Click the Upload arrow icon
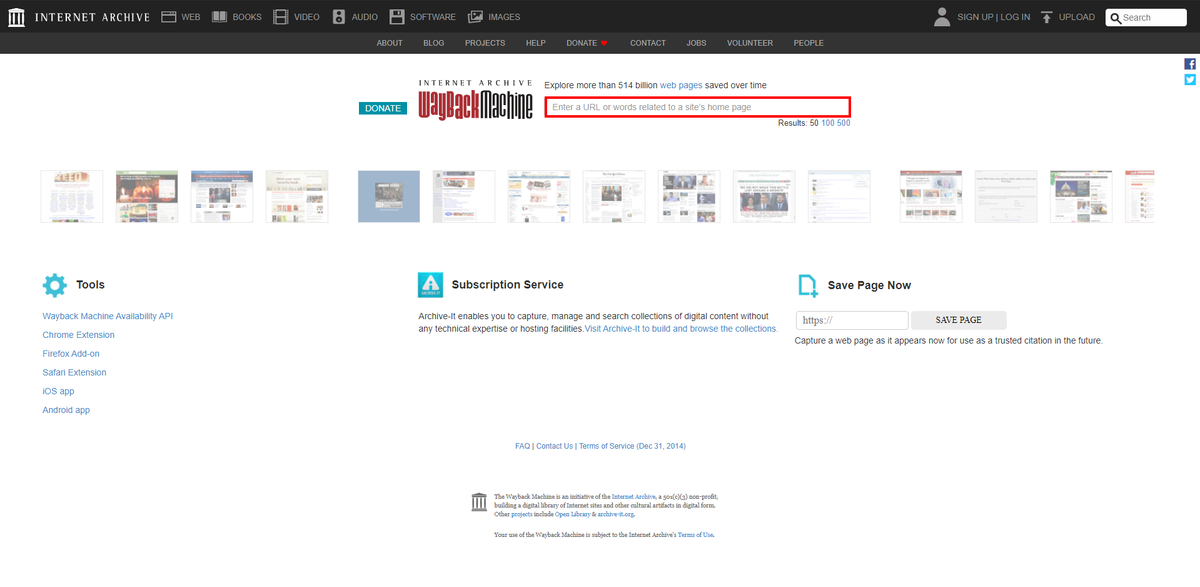Image resolution: width=1200 pixels, height=587 pixels. 1047,17
